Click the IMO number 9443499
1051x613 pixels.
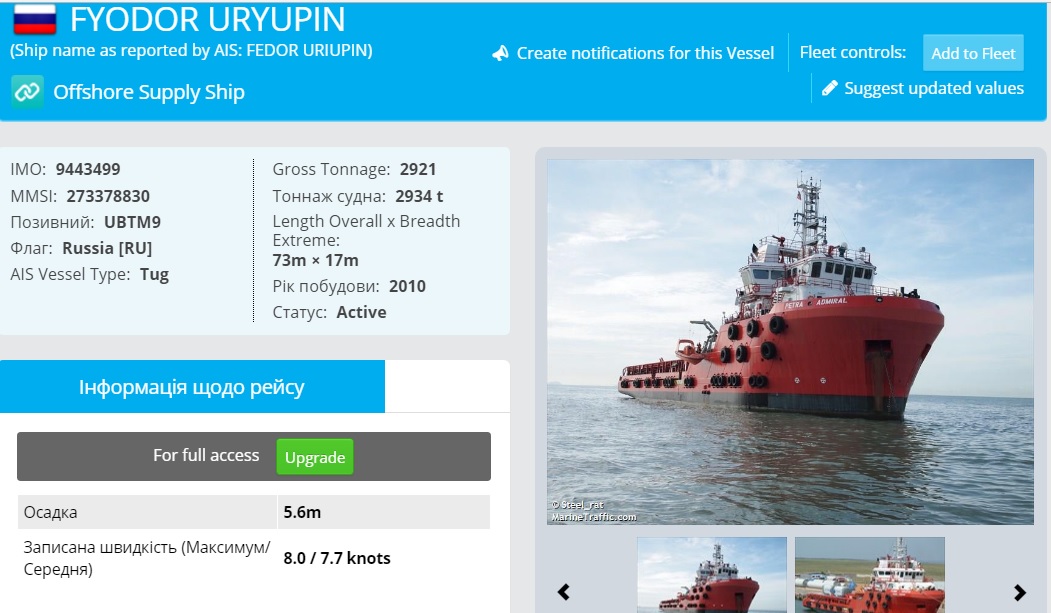point(88,169)
